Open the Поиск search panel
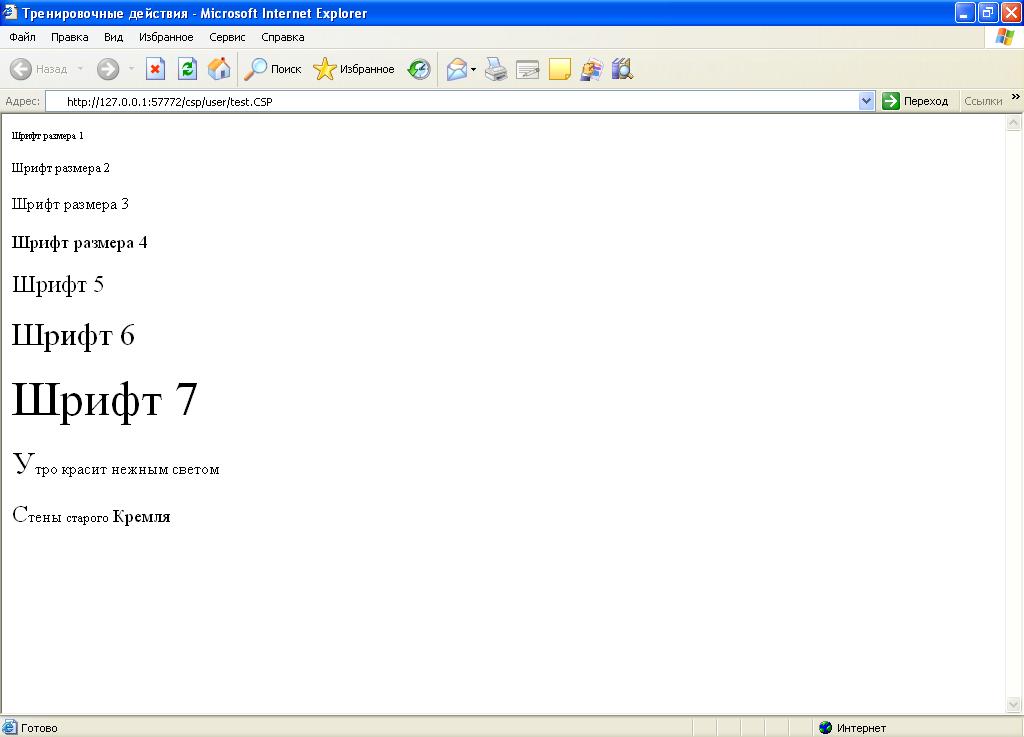Screen dimensions: 1024x737 click(273, 69)
